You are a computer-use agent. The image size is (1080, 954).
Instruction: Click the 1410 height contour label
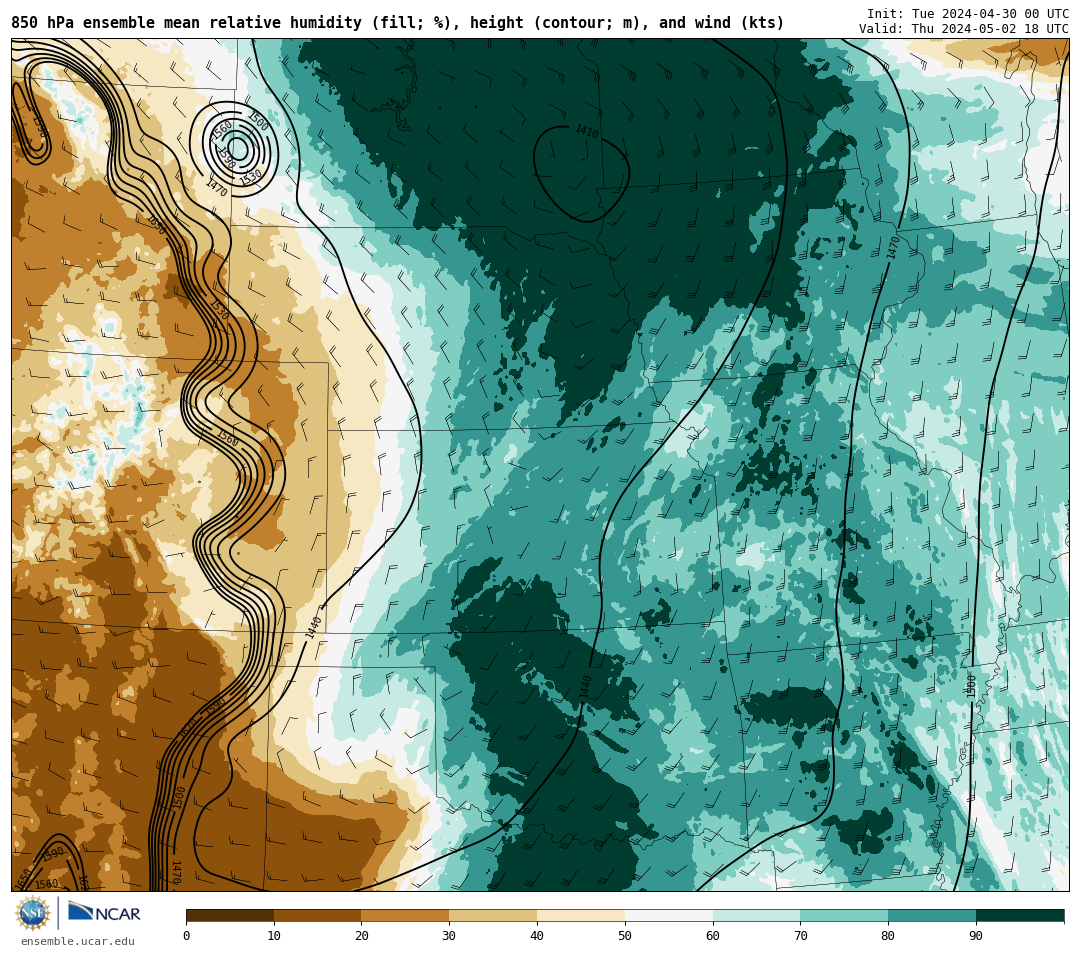point(587,131)
